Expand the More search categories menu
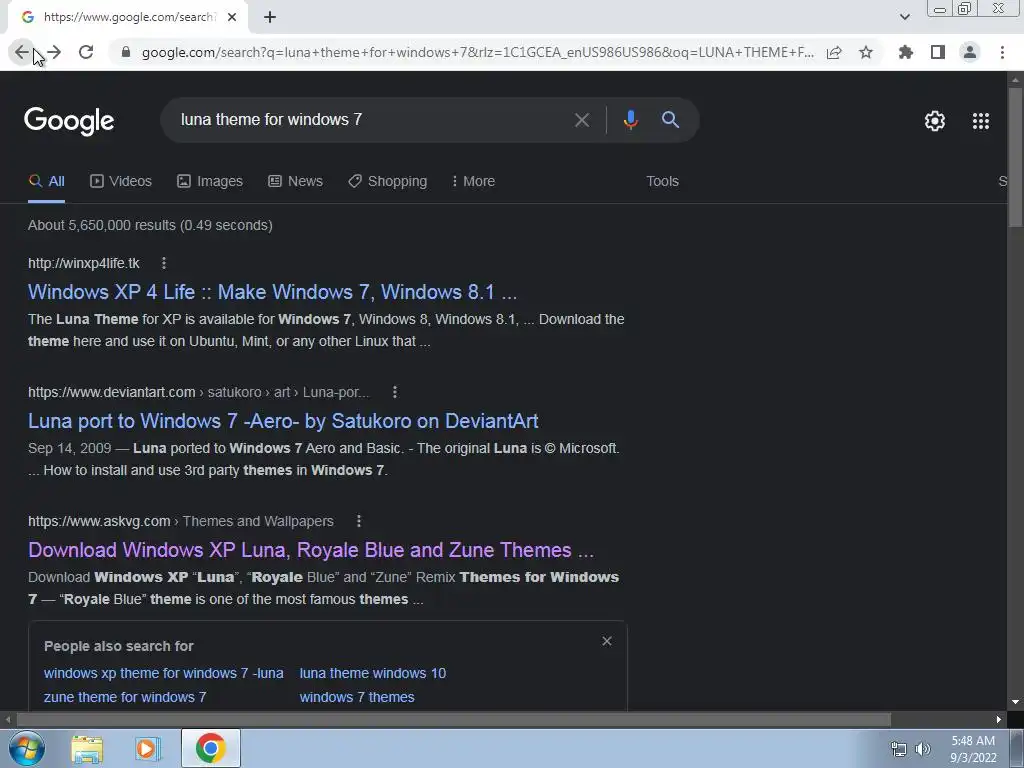Screen dimensions: 1024x768 (x=473, y=182)
